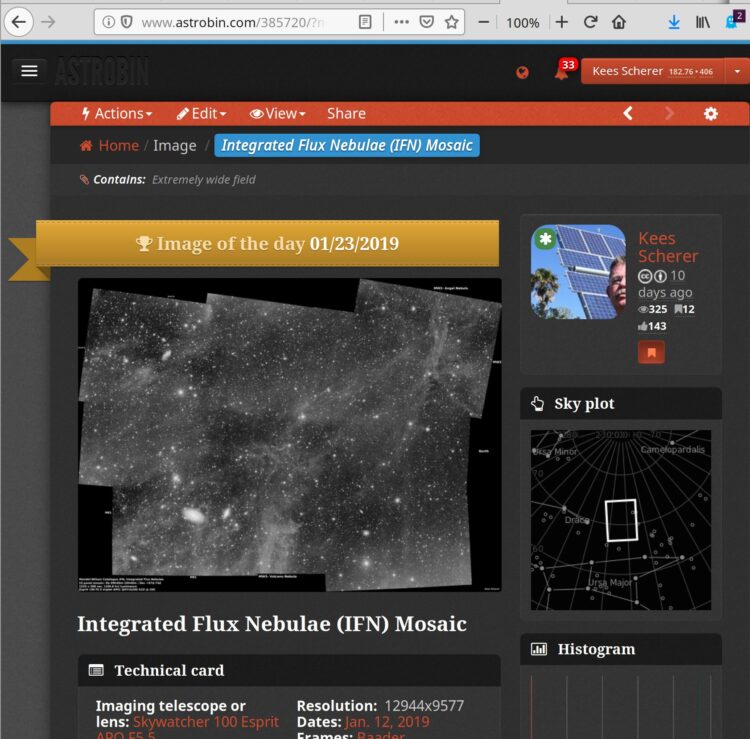Click the browser forward arrow

[48, 22]
